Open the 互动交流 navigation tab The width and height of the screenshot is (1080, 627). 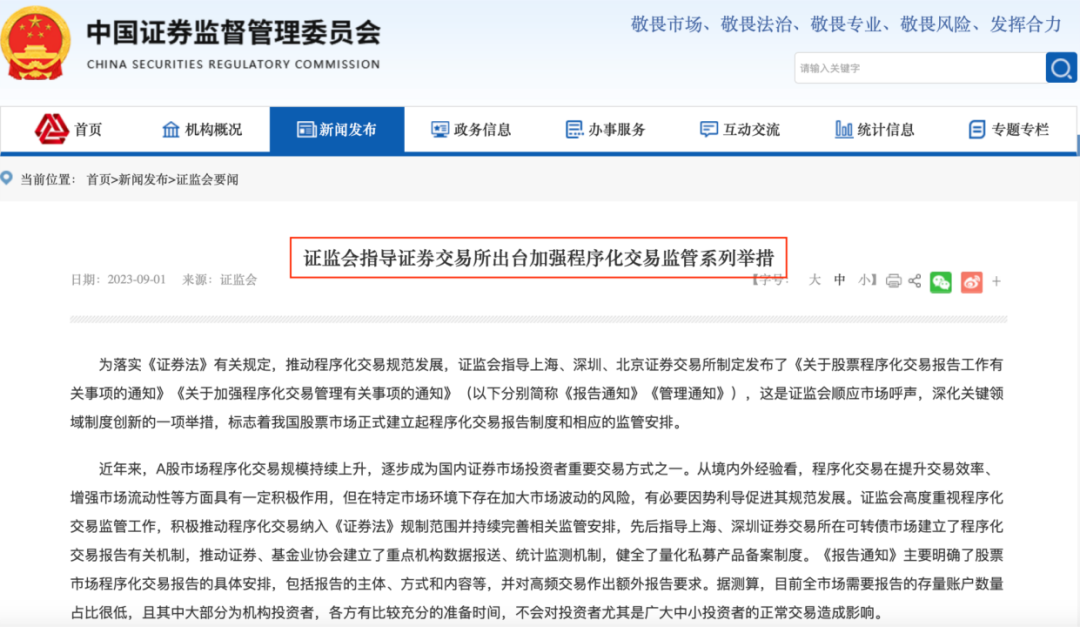coord(740,129)
